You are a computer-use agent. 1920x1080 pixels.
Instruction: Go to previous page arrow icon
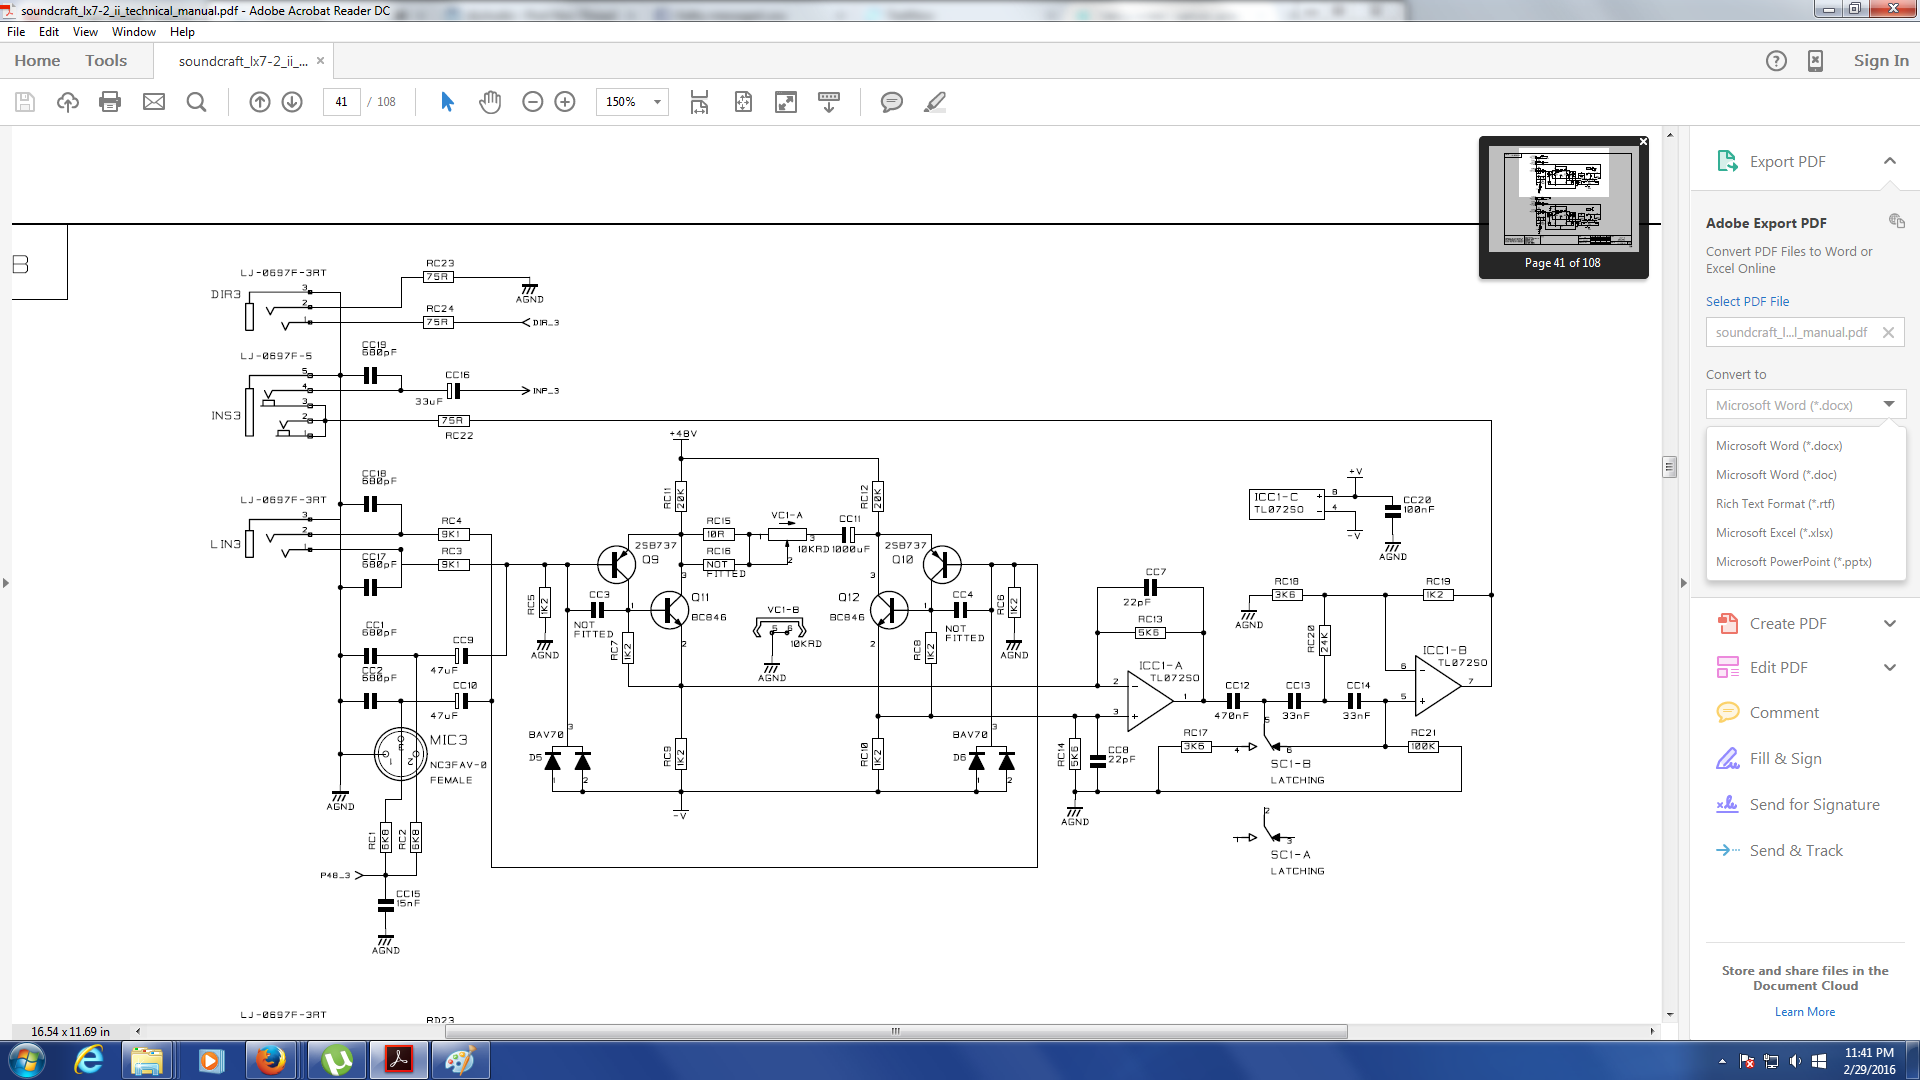coord(260,102)
